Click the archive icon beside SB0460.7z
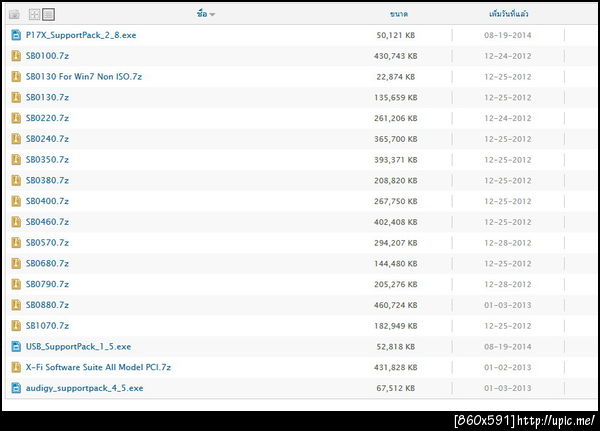600x431 pixels. (x=16, y=222)
